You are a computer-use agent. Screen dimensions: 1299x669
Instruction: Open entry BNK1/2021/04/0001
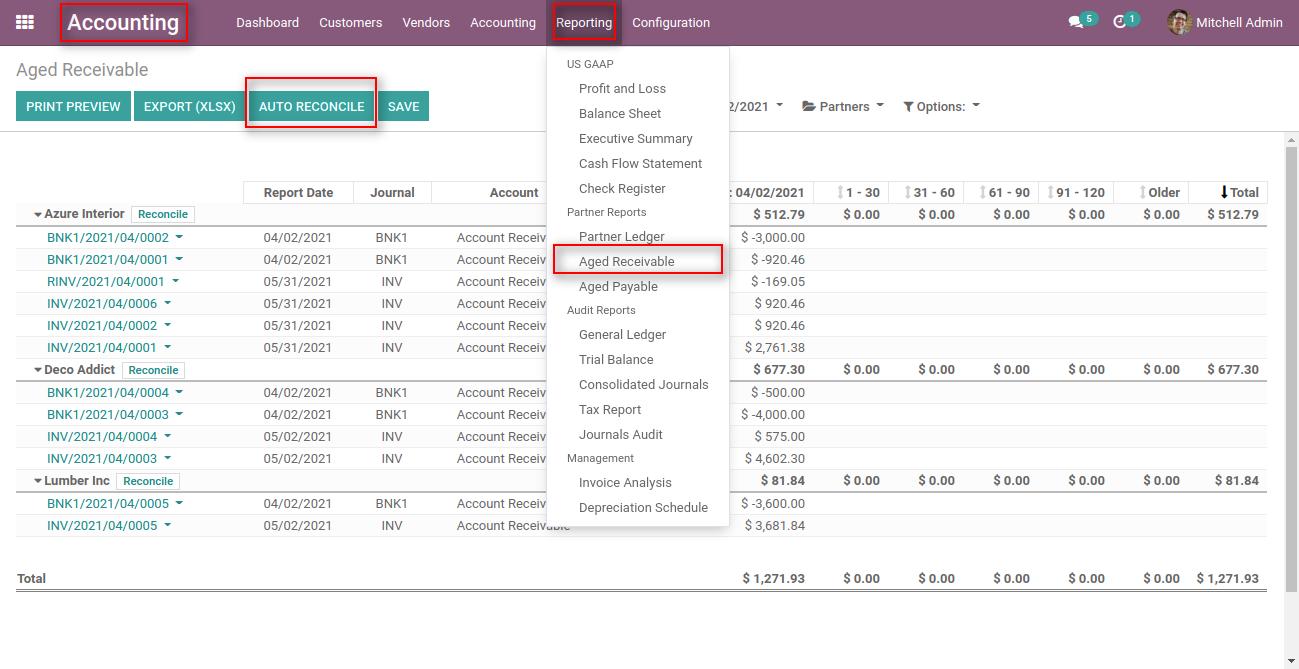click(x=108, y=259)
